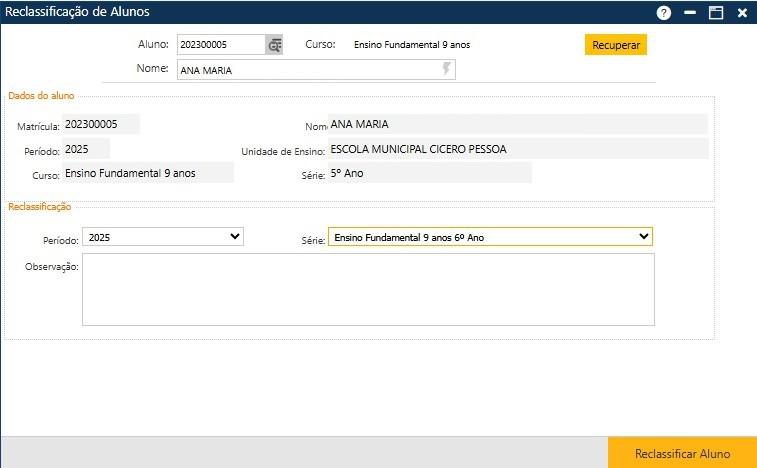Click the student search icon beside Aluno

coord(274,45)
